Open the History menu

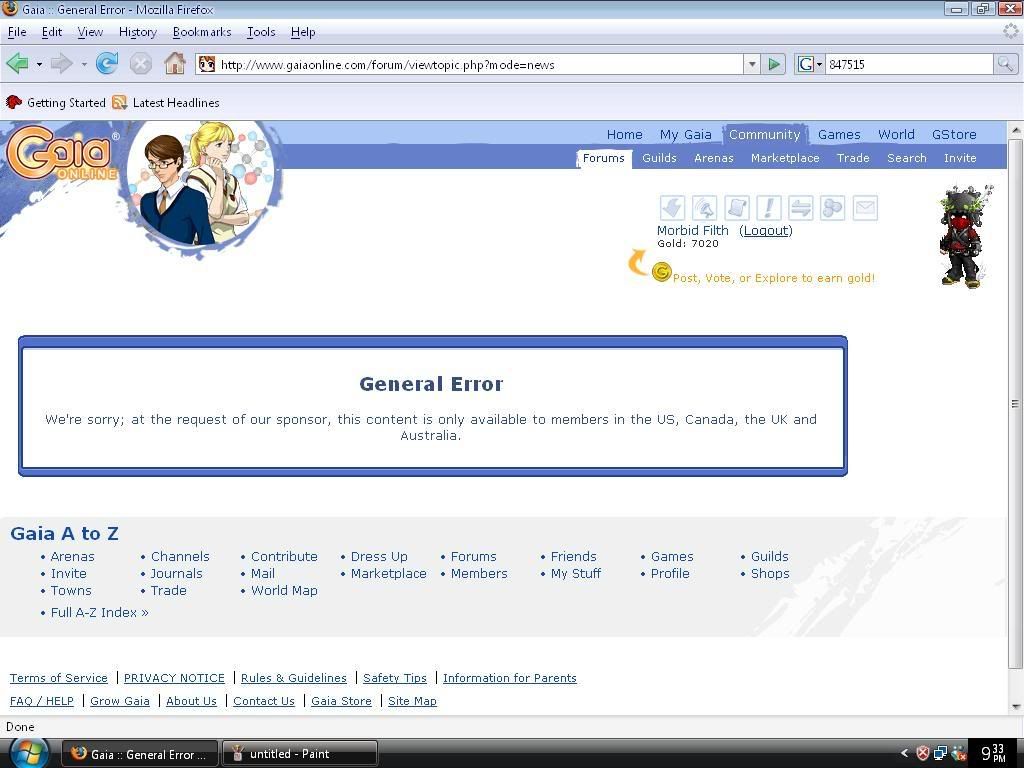[138, 32]
